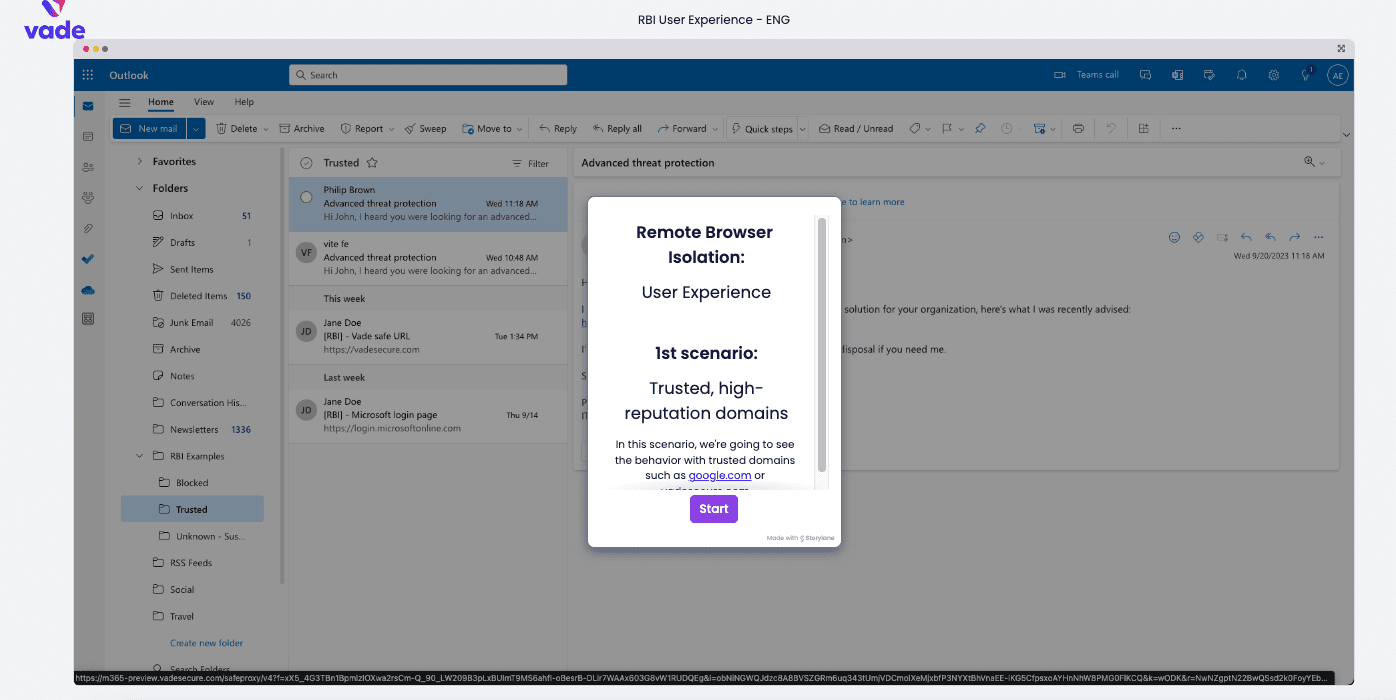Image resolution: width=1396 pixels, height=700 pixels.
Task: Open the More apps icon in rail
Action: 88,319
